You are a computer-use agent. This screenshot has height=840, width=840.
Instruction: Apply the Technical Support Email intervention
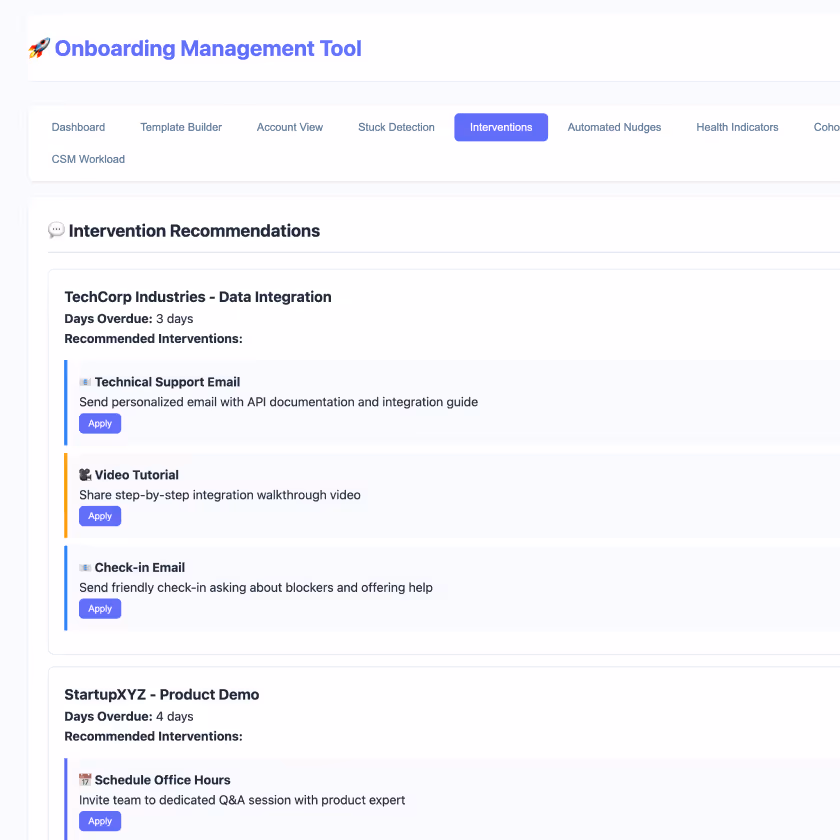coord(99,423)
